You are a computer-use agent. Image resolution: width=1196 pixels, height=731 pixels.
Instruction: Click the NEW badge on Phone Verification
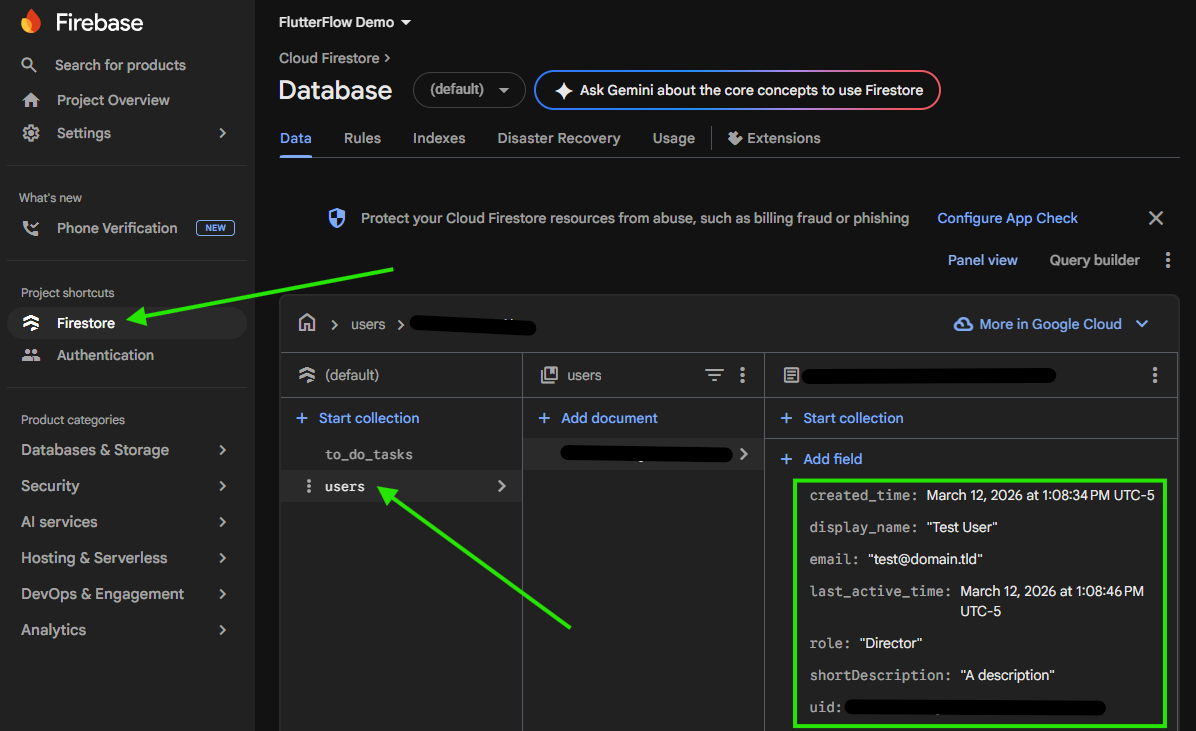pyautogui.click(x=215, y=228)
